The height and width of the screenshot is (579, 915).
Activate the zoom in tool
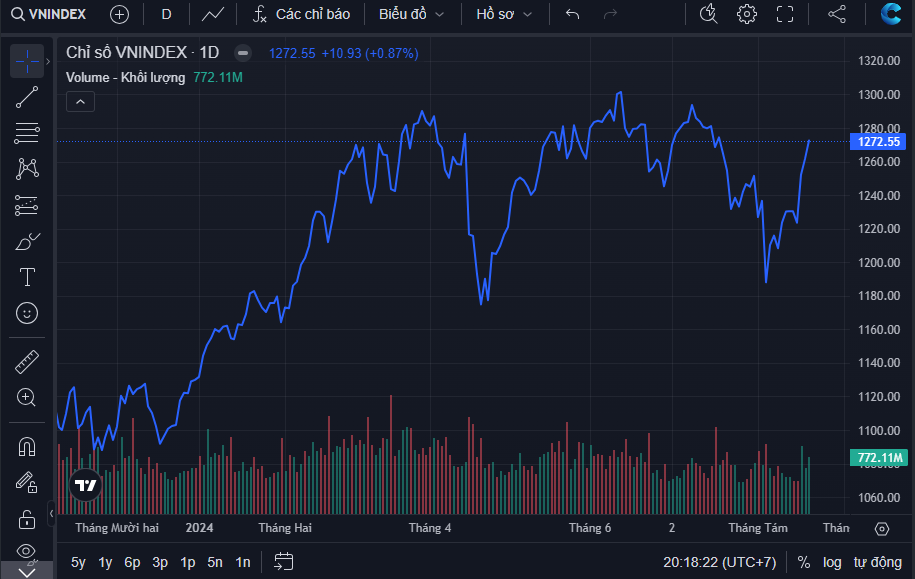pos(27,397)
